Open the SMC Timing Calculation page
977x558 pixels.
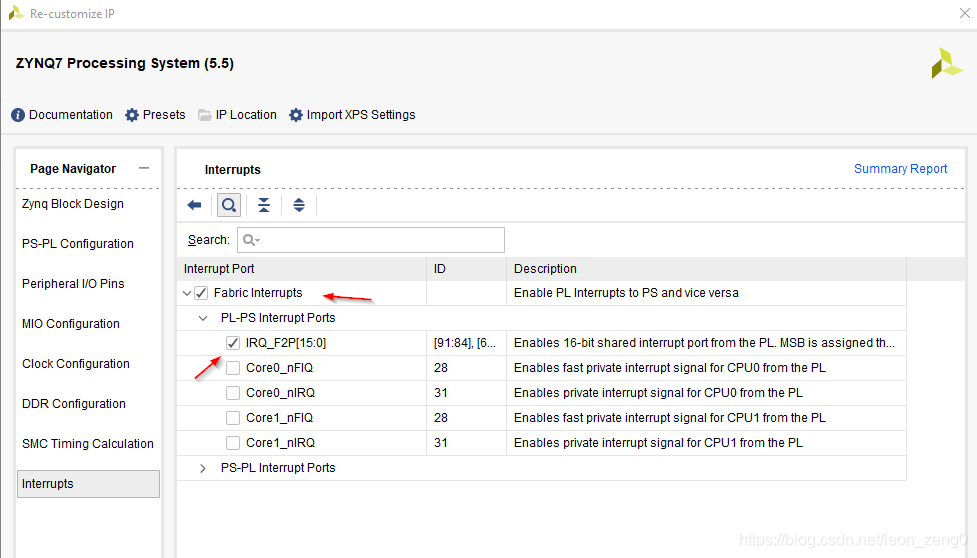pyautogui.click(x=88, y=443)
